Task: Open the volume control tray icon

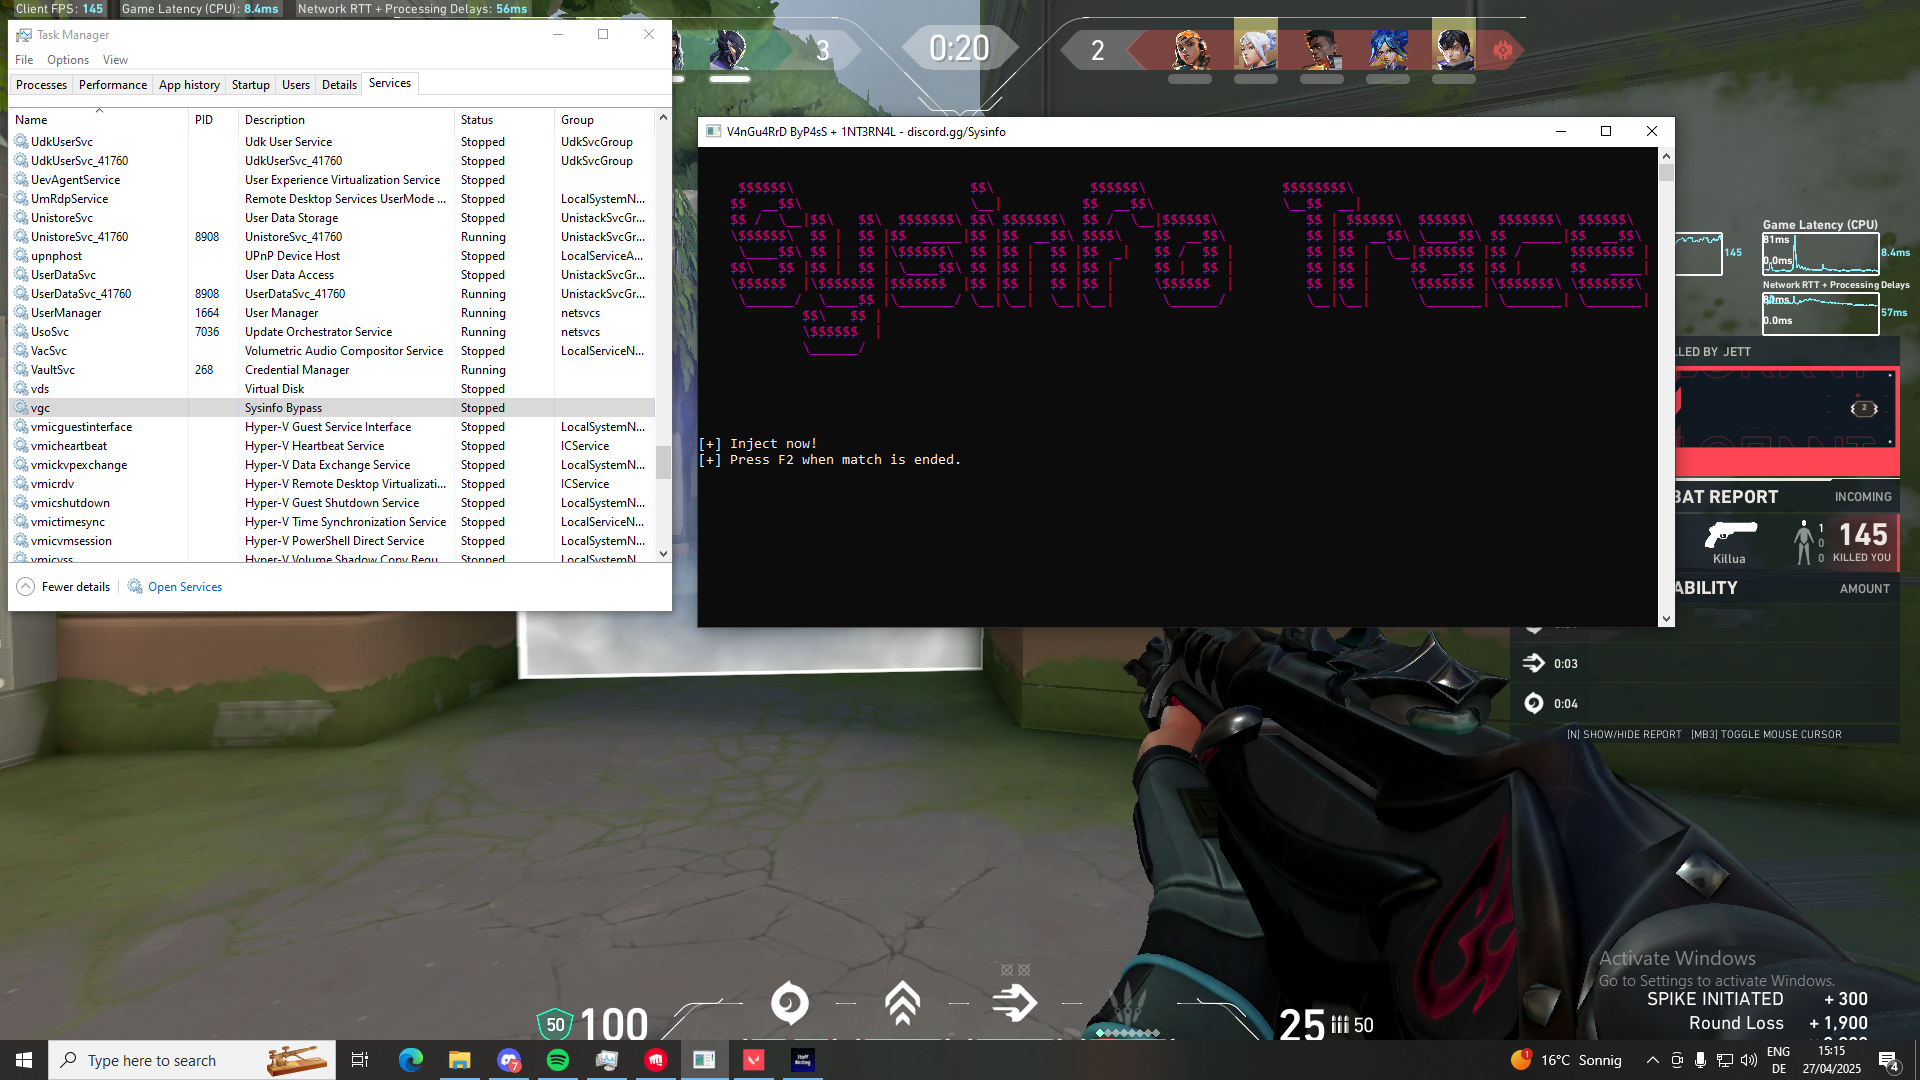Action: click(1749, 1060)
